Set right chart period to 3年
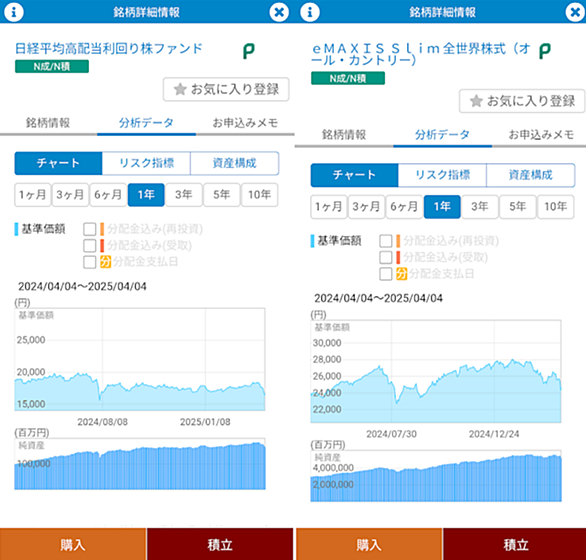586x560 pixels. [x=480, y=207]
